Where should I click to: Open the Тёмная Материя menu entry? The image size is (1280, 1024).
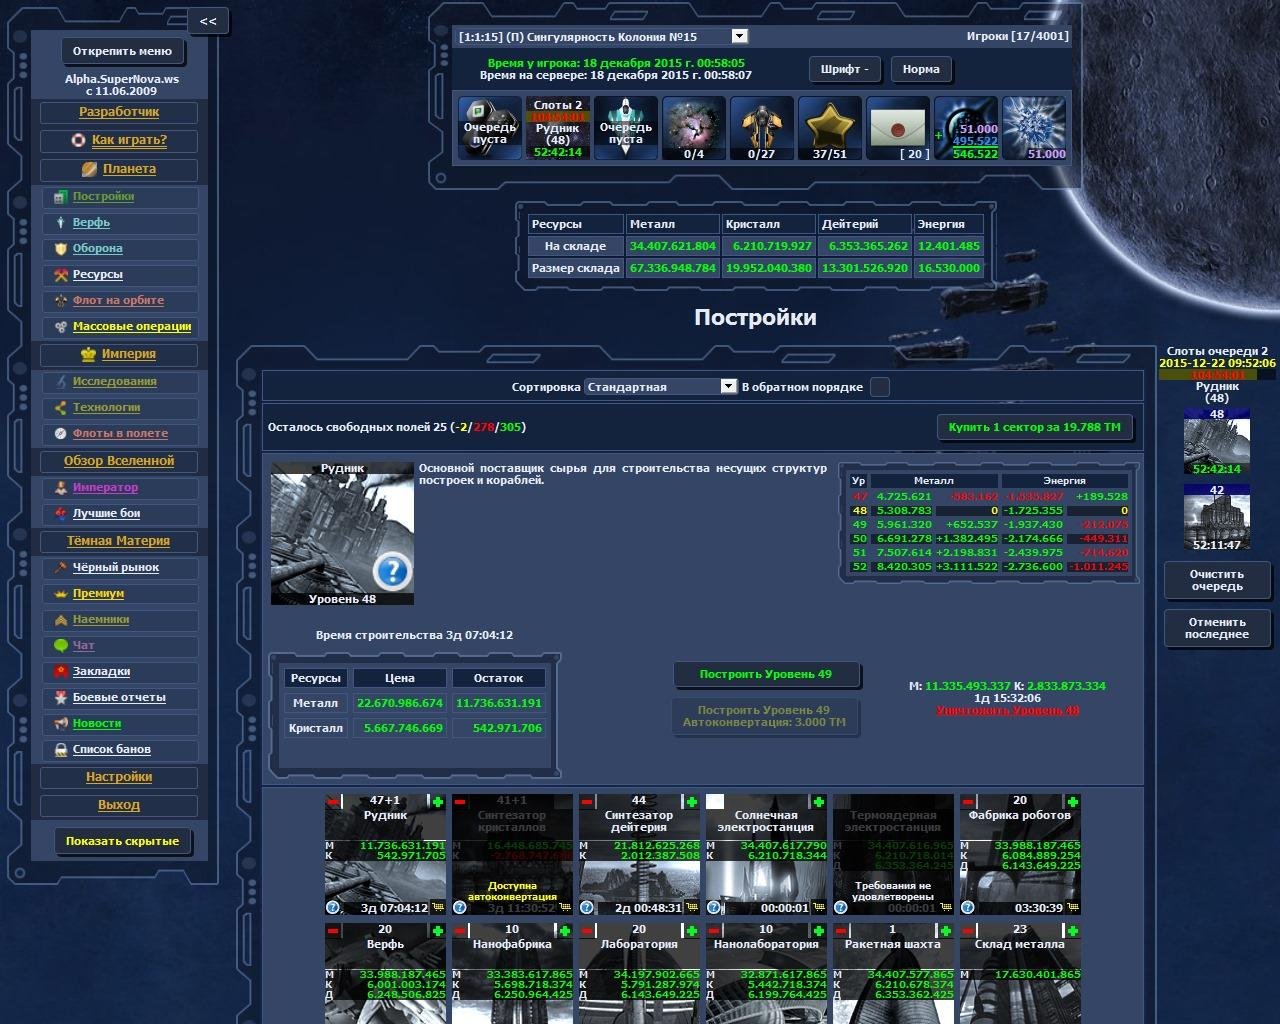(120, 541)
